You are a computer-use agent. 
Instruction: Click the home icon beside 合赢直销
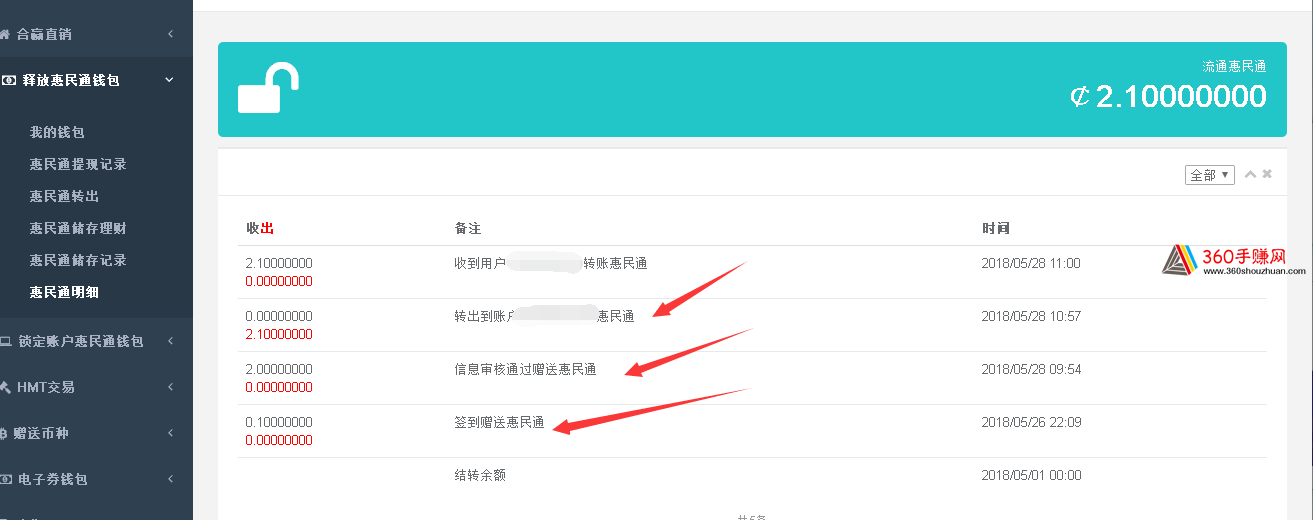[x=5, y=34]
